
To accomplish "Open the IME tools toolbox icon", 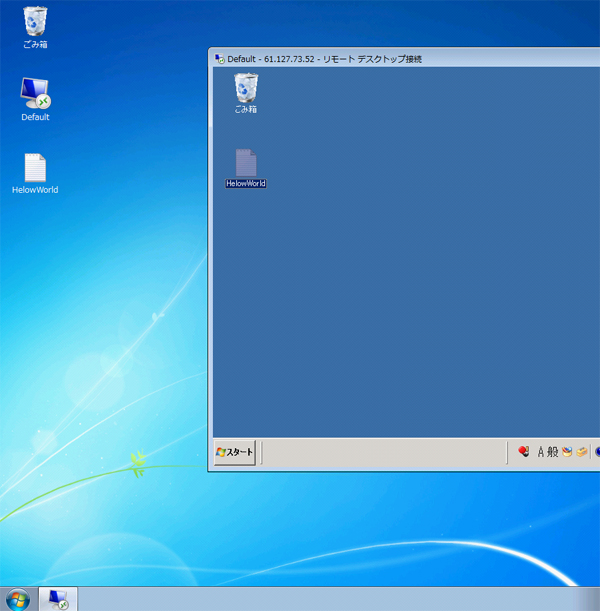I will click(582, 452).
